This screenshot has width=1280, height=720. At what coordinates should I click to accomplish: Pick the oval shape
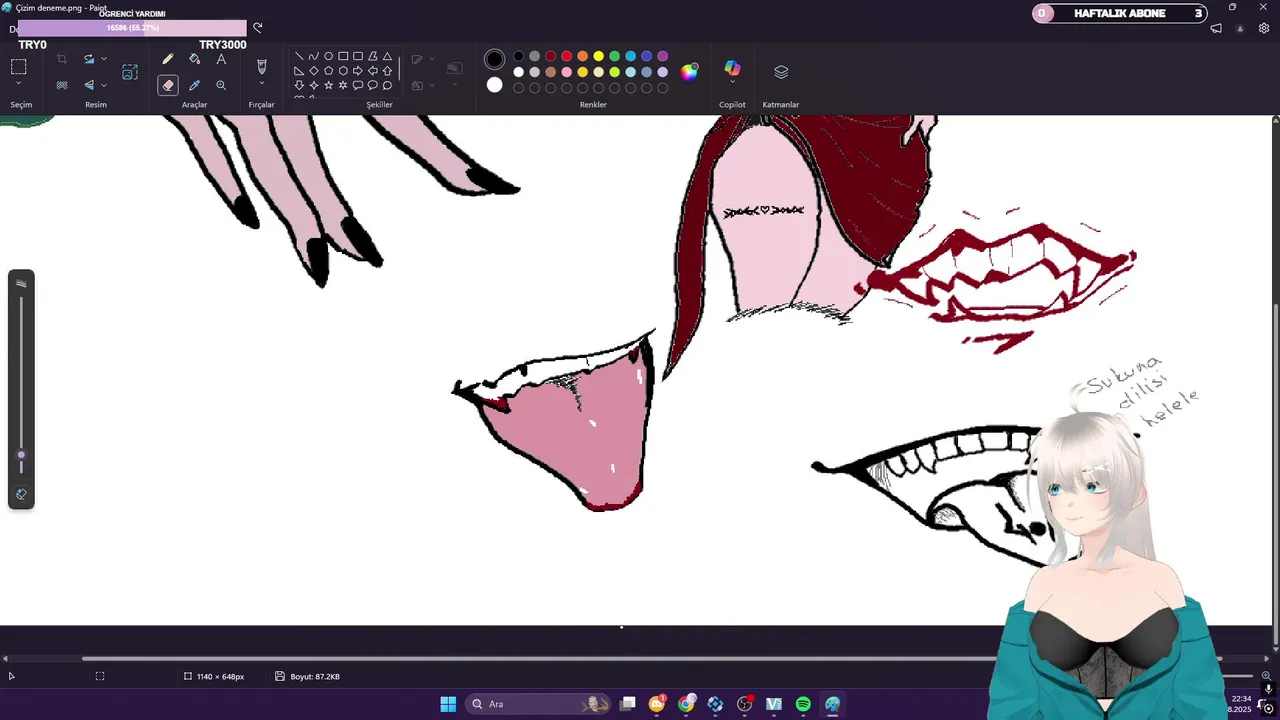pyautogui.click(x=328, y=56)
